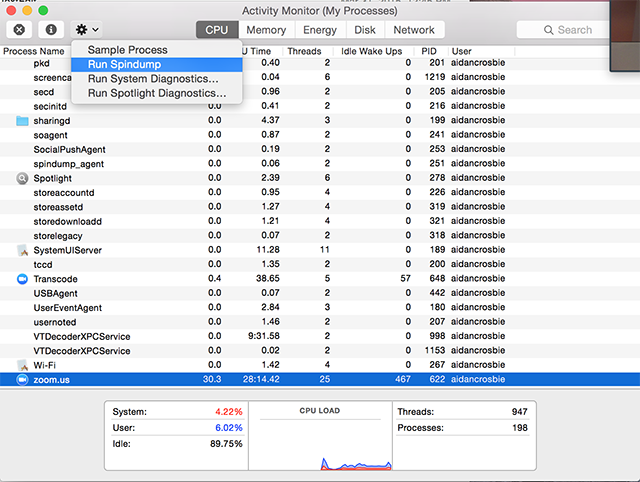Select the secinitd process row

(x=320, y=106)
